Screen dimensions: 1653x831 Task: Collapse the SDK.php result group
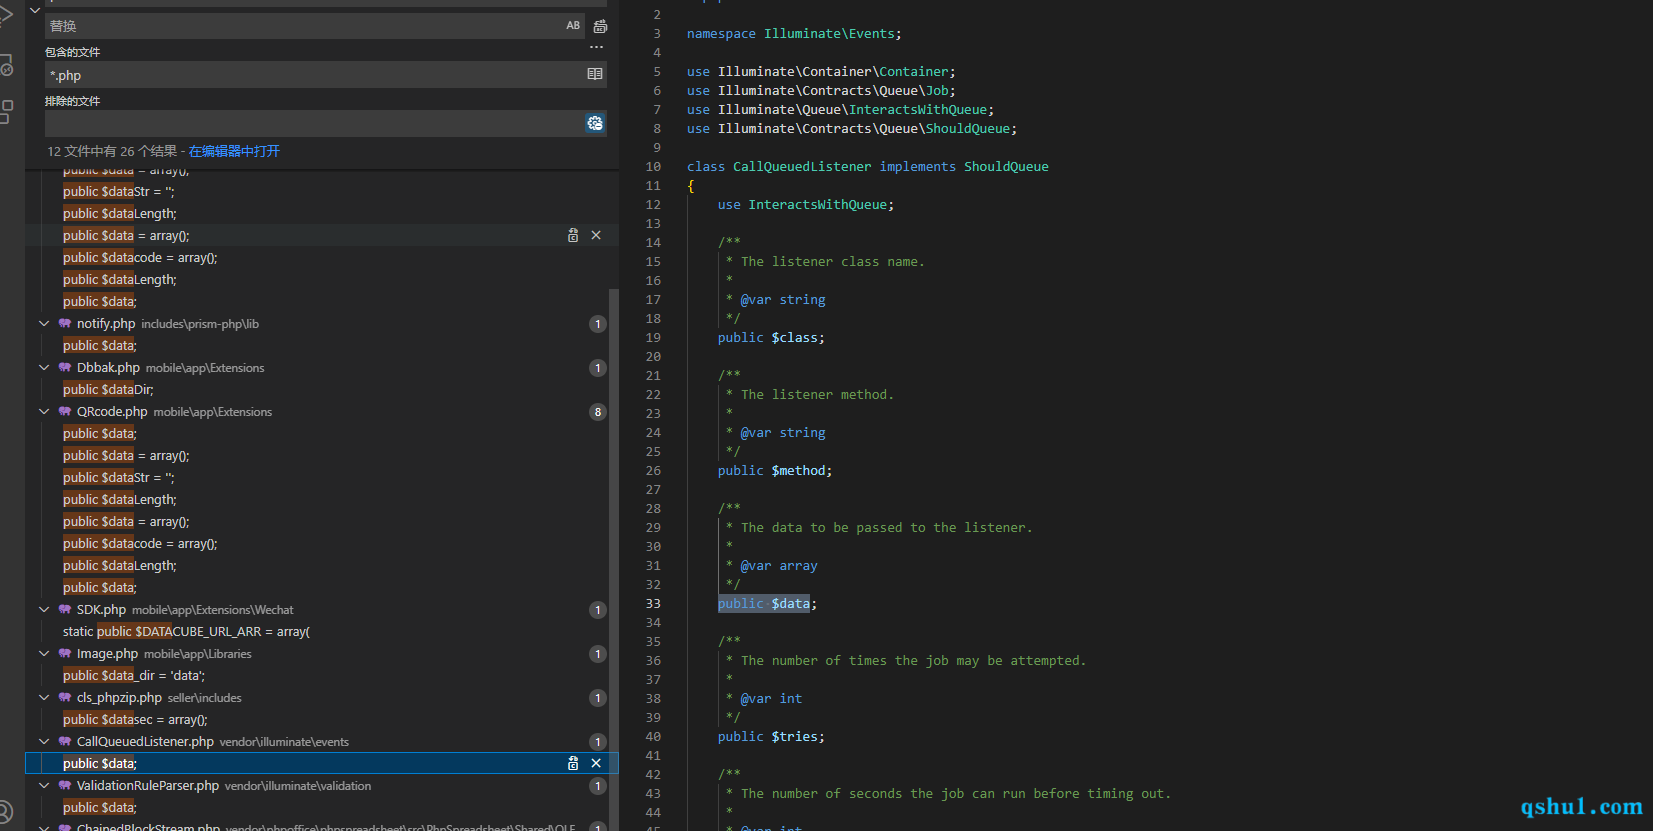click(x=44, y=610)
